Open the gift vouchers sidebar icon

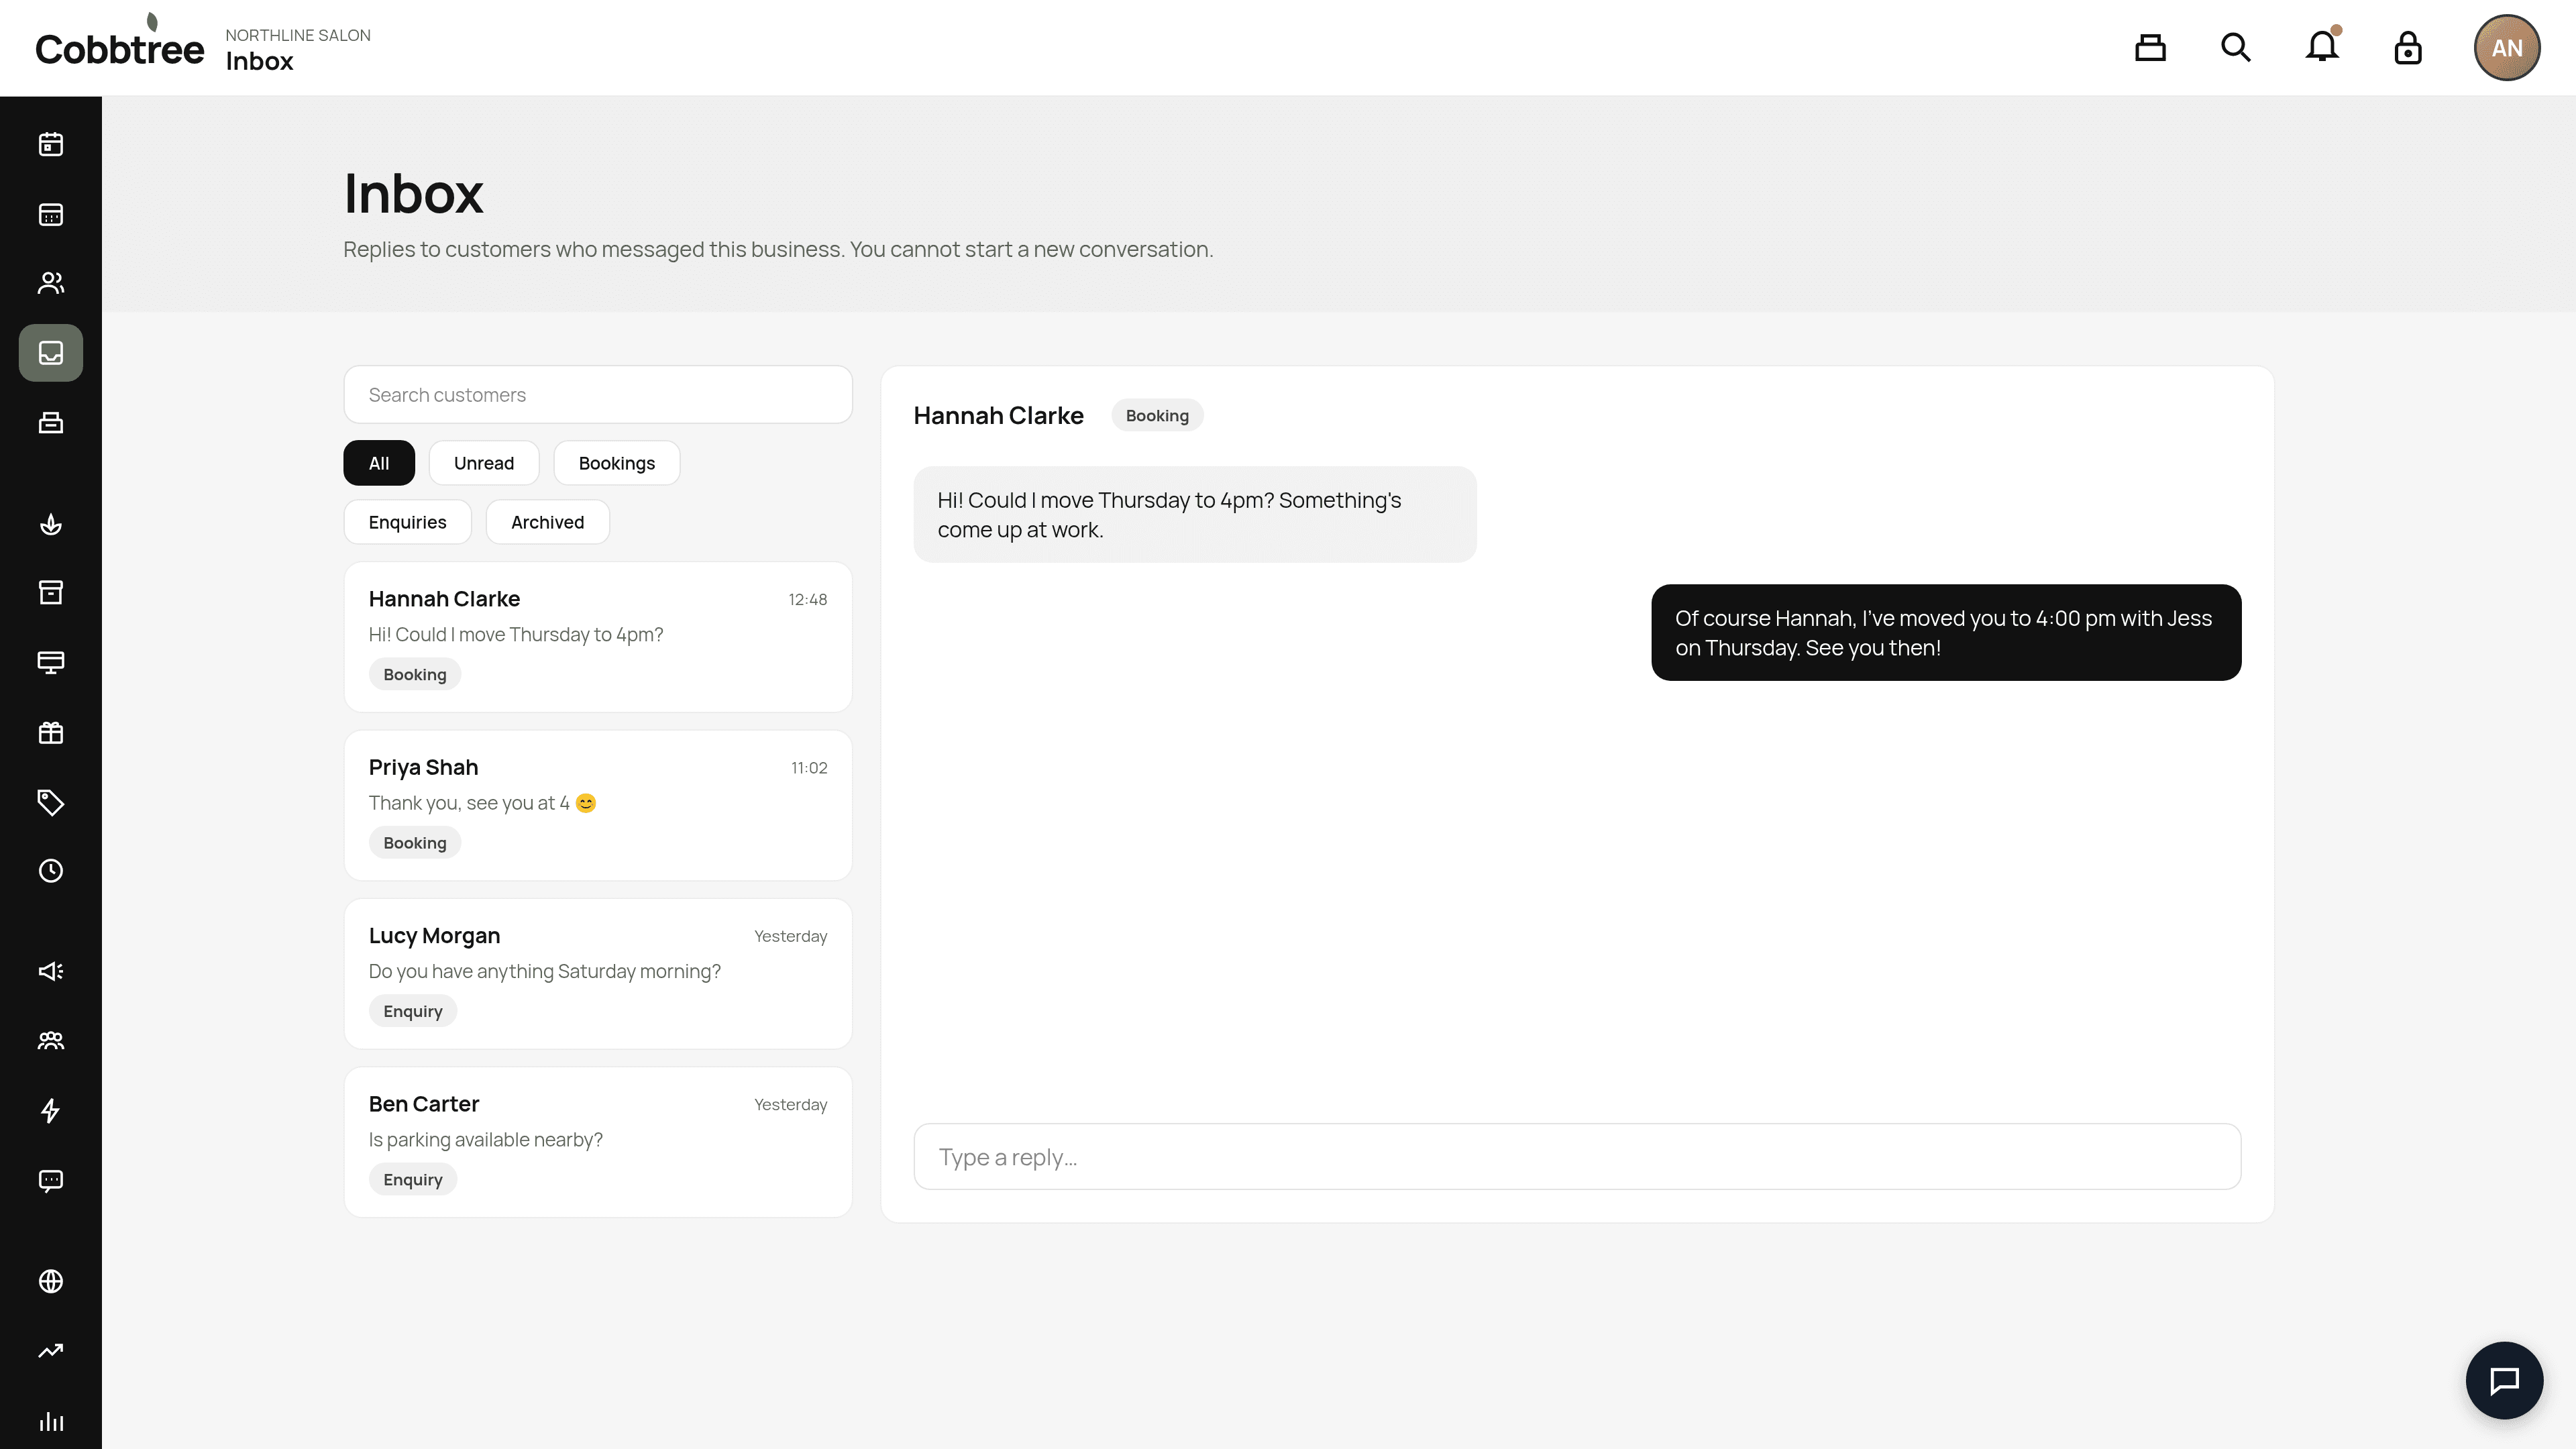[51, 732]
